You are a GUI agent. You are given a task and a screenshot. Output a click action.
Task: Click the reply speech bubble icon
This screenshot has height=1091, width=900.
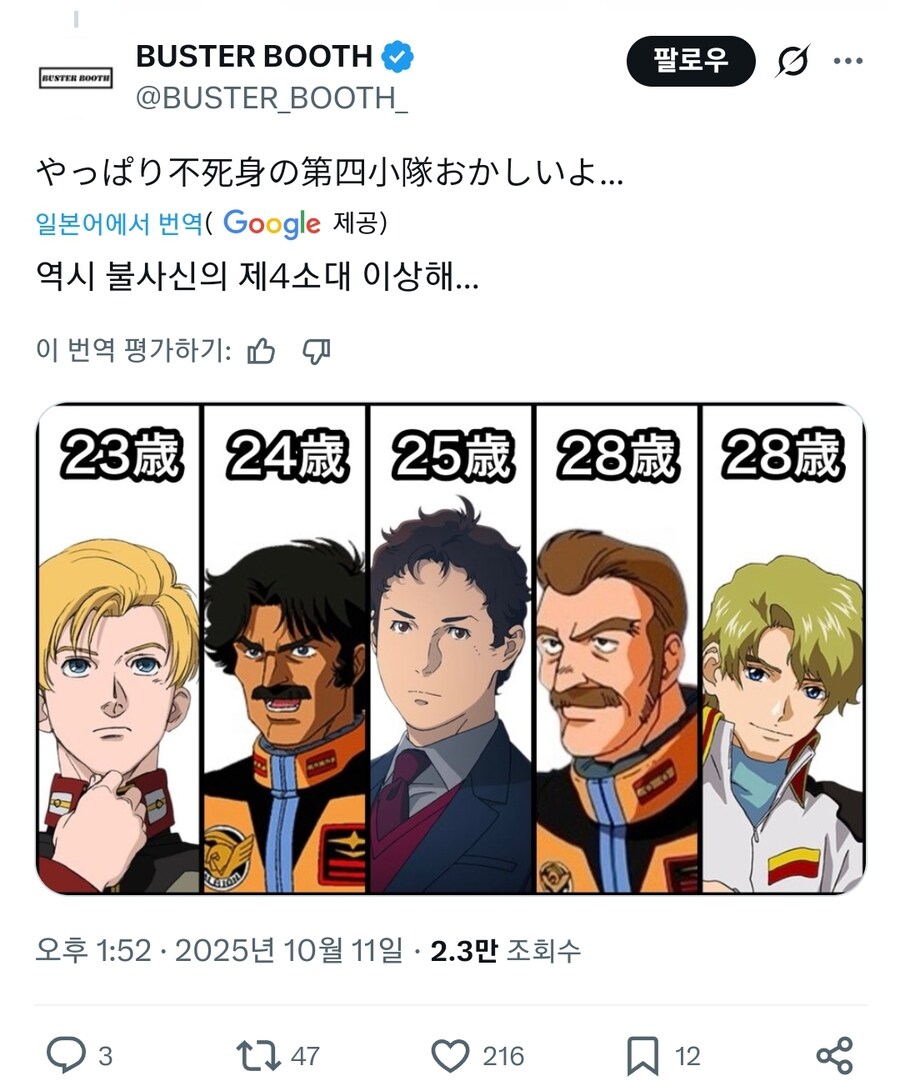[66, 1055]
